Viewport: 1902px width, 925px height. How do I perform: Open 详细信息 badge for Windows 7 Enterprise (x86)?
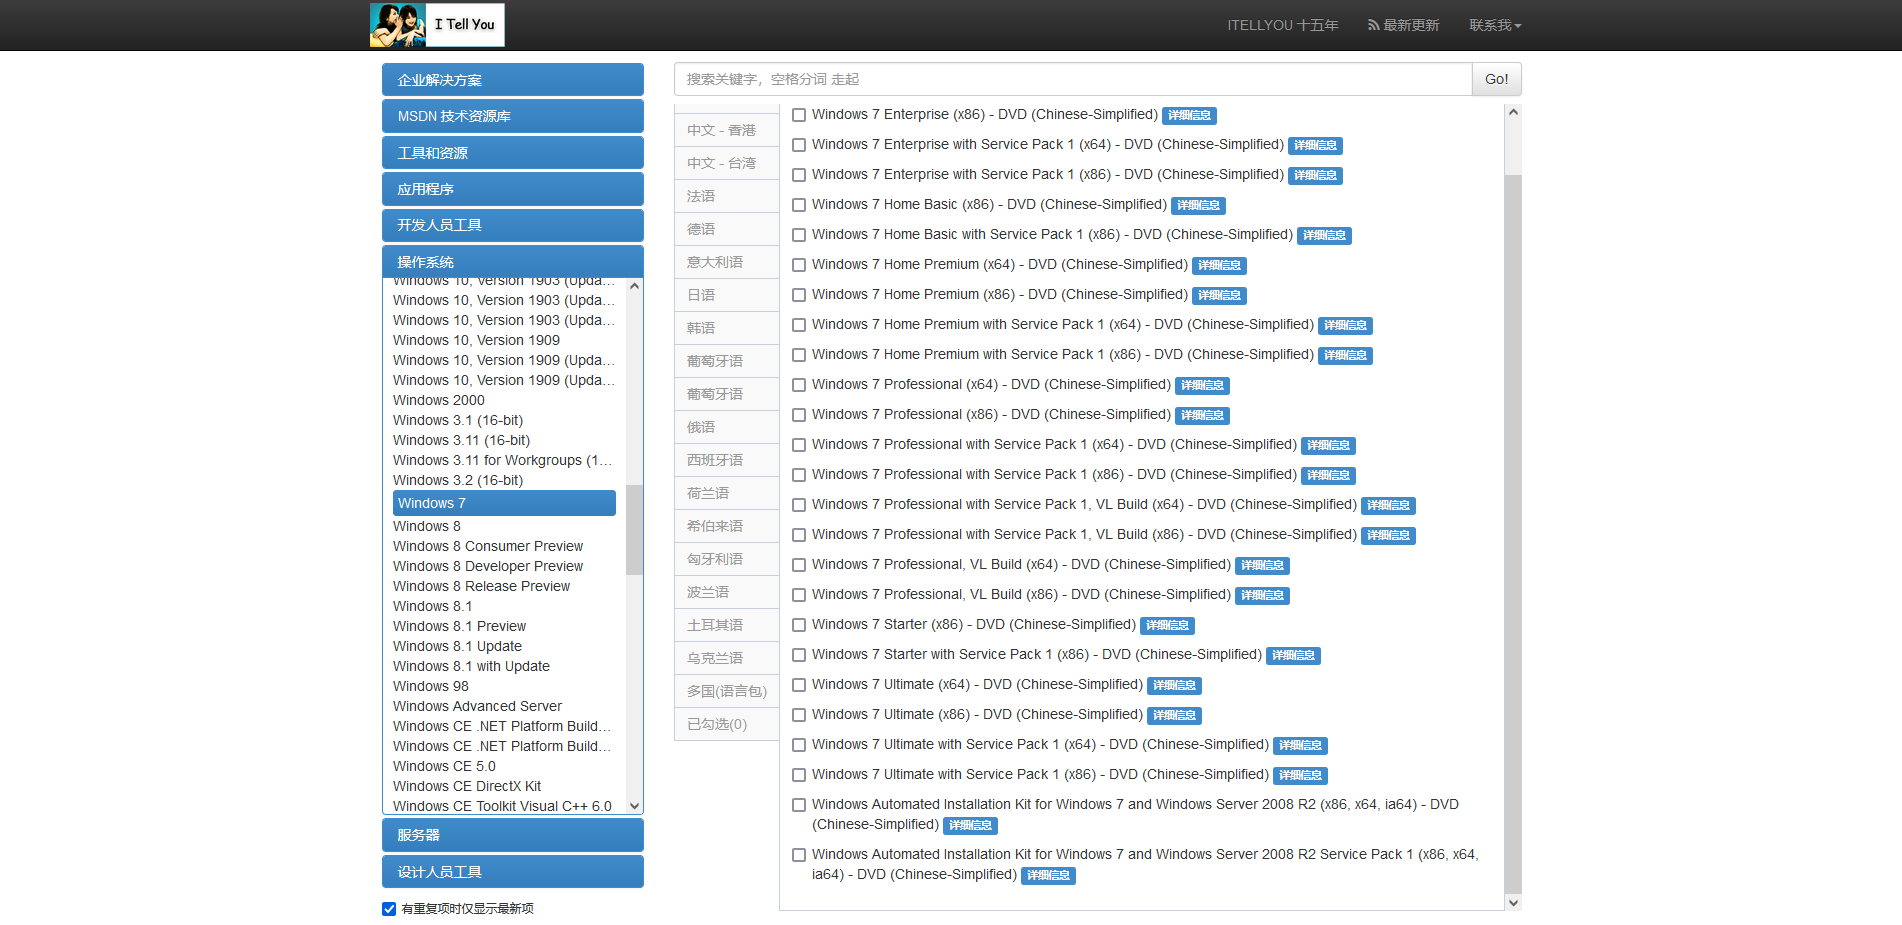[x=1189, y=116]
